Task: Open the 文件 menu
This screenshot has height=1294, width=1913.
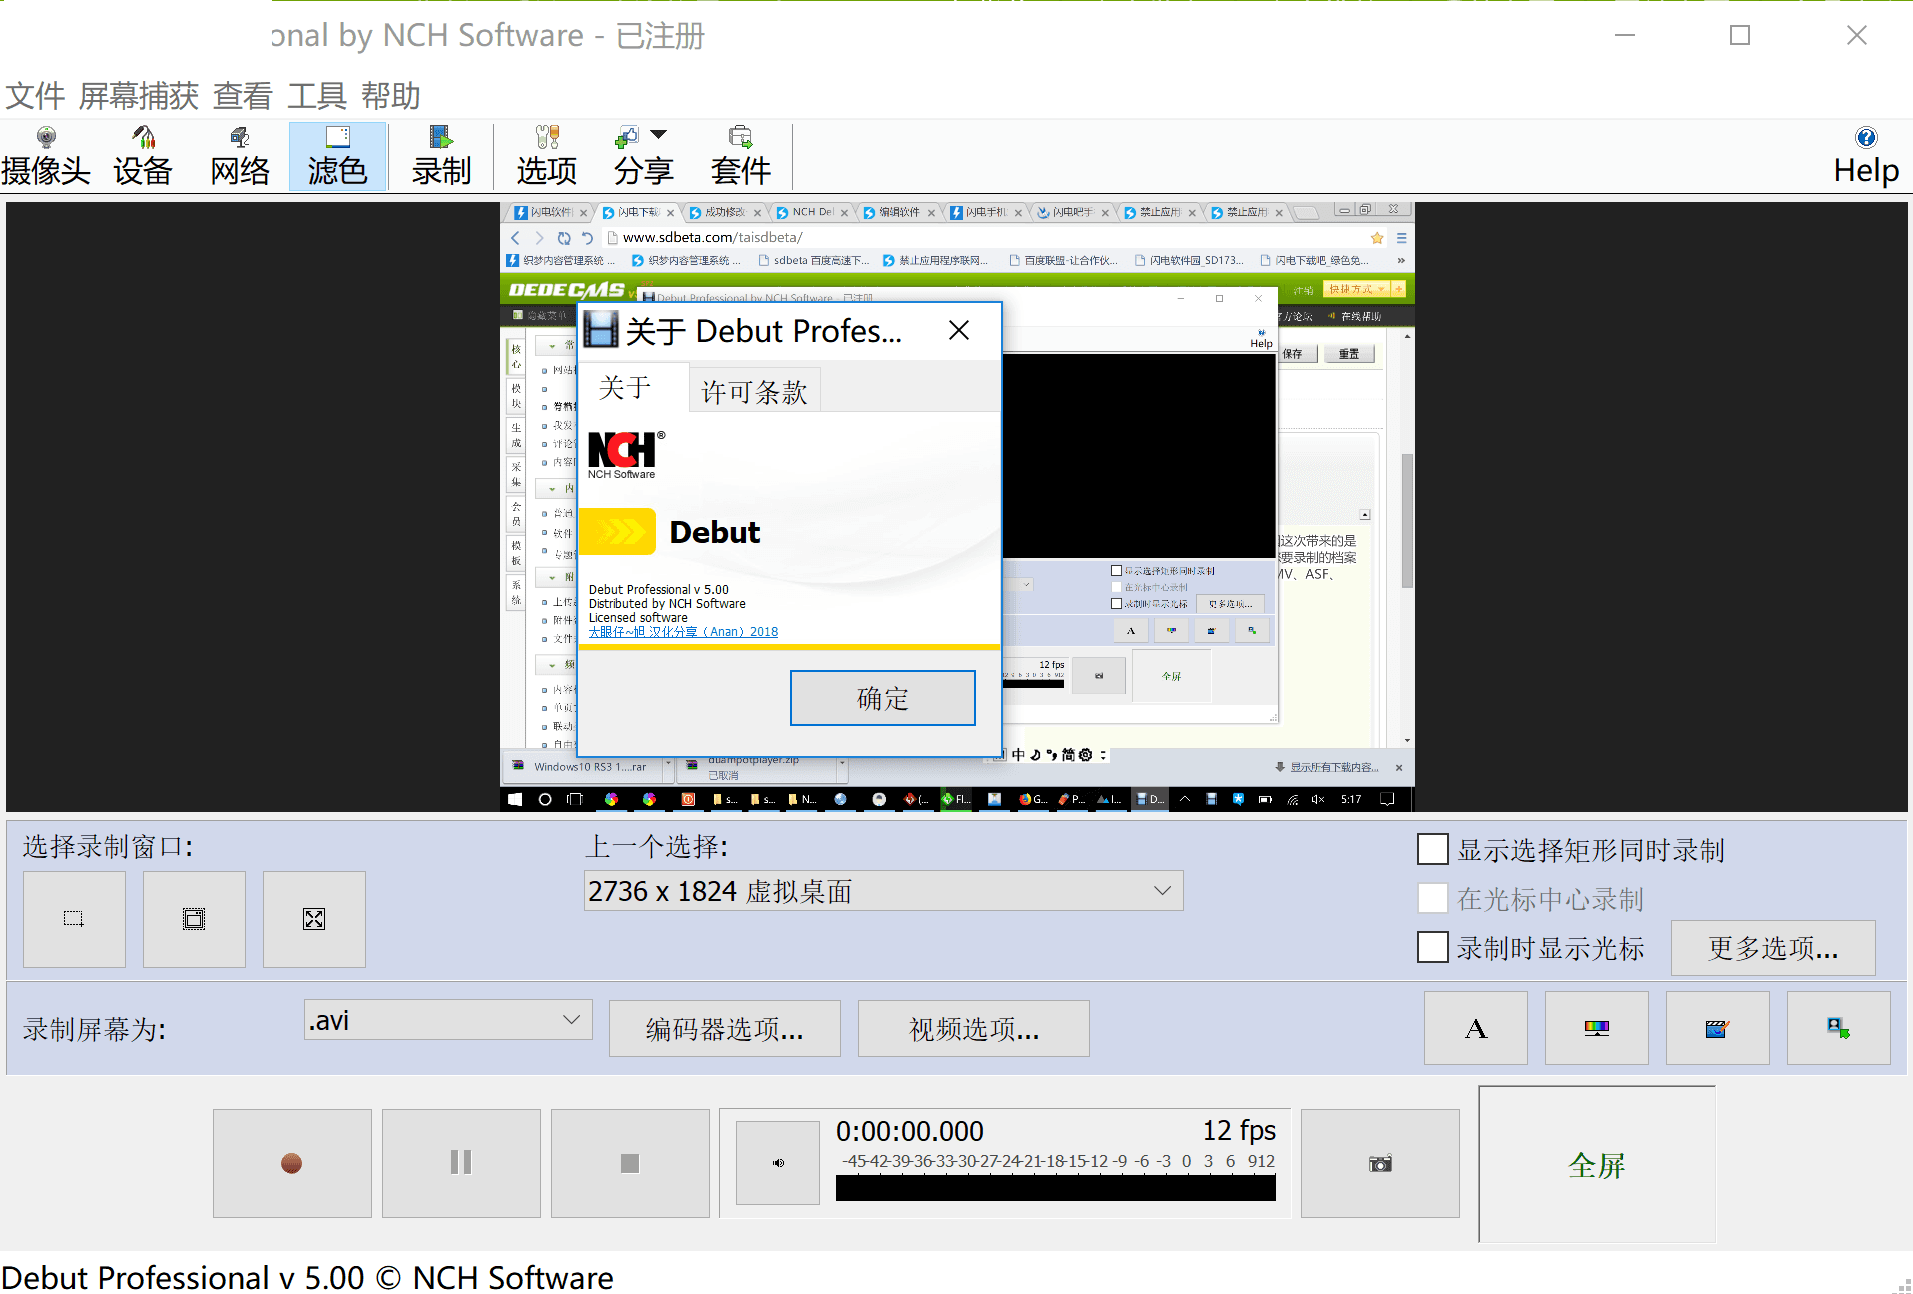Action: tap(35, 96)
